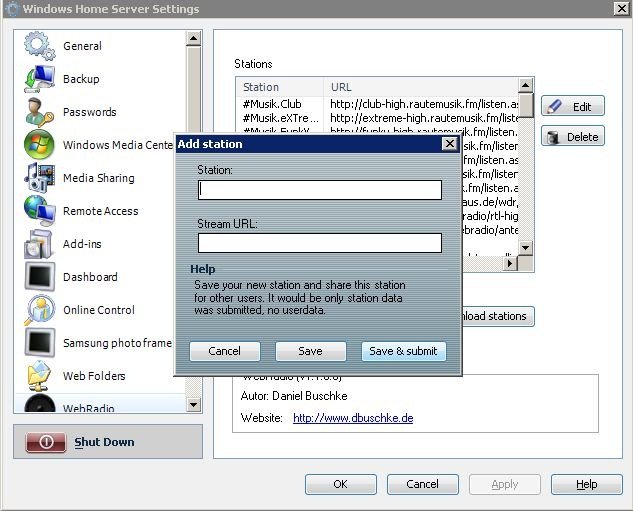Click Save in Add station dialog
Screen dimensions: 633x511
[310, 351]
